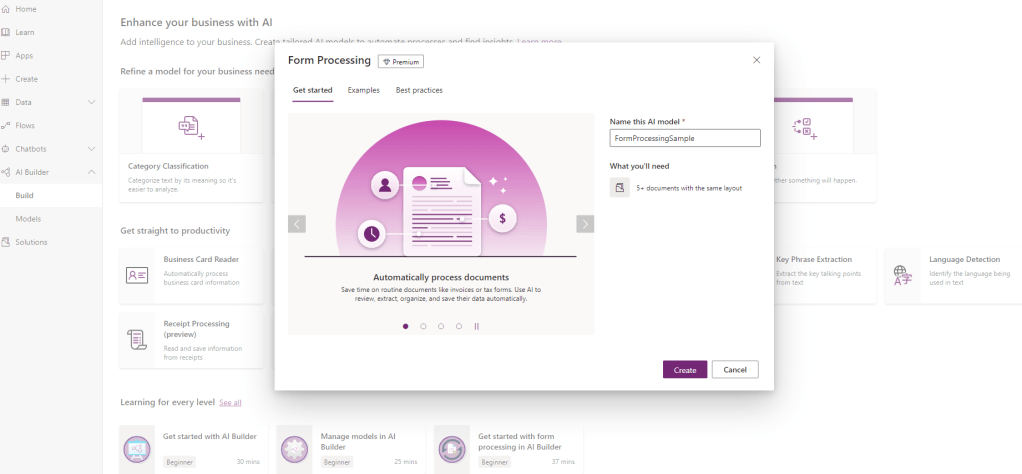
Task: Click the Create button
Action: pyautogui.click(x=685, y=370)
